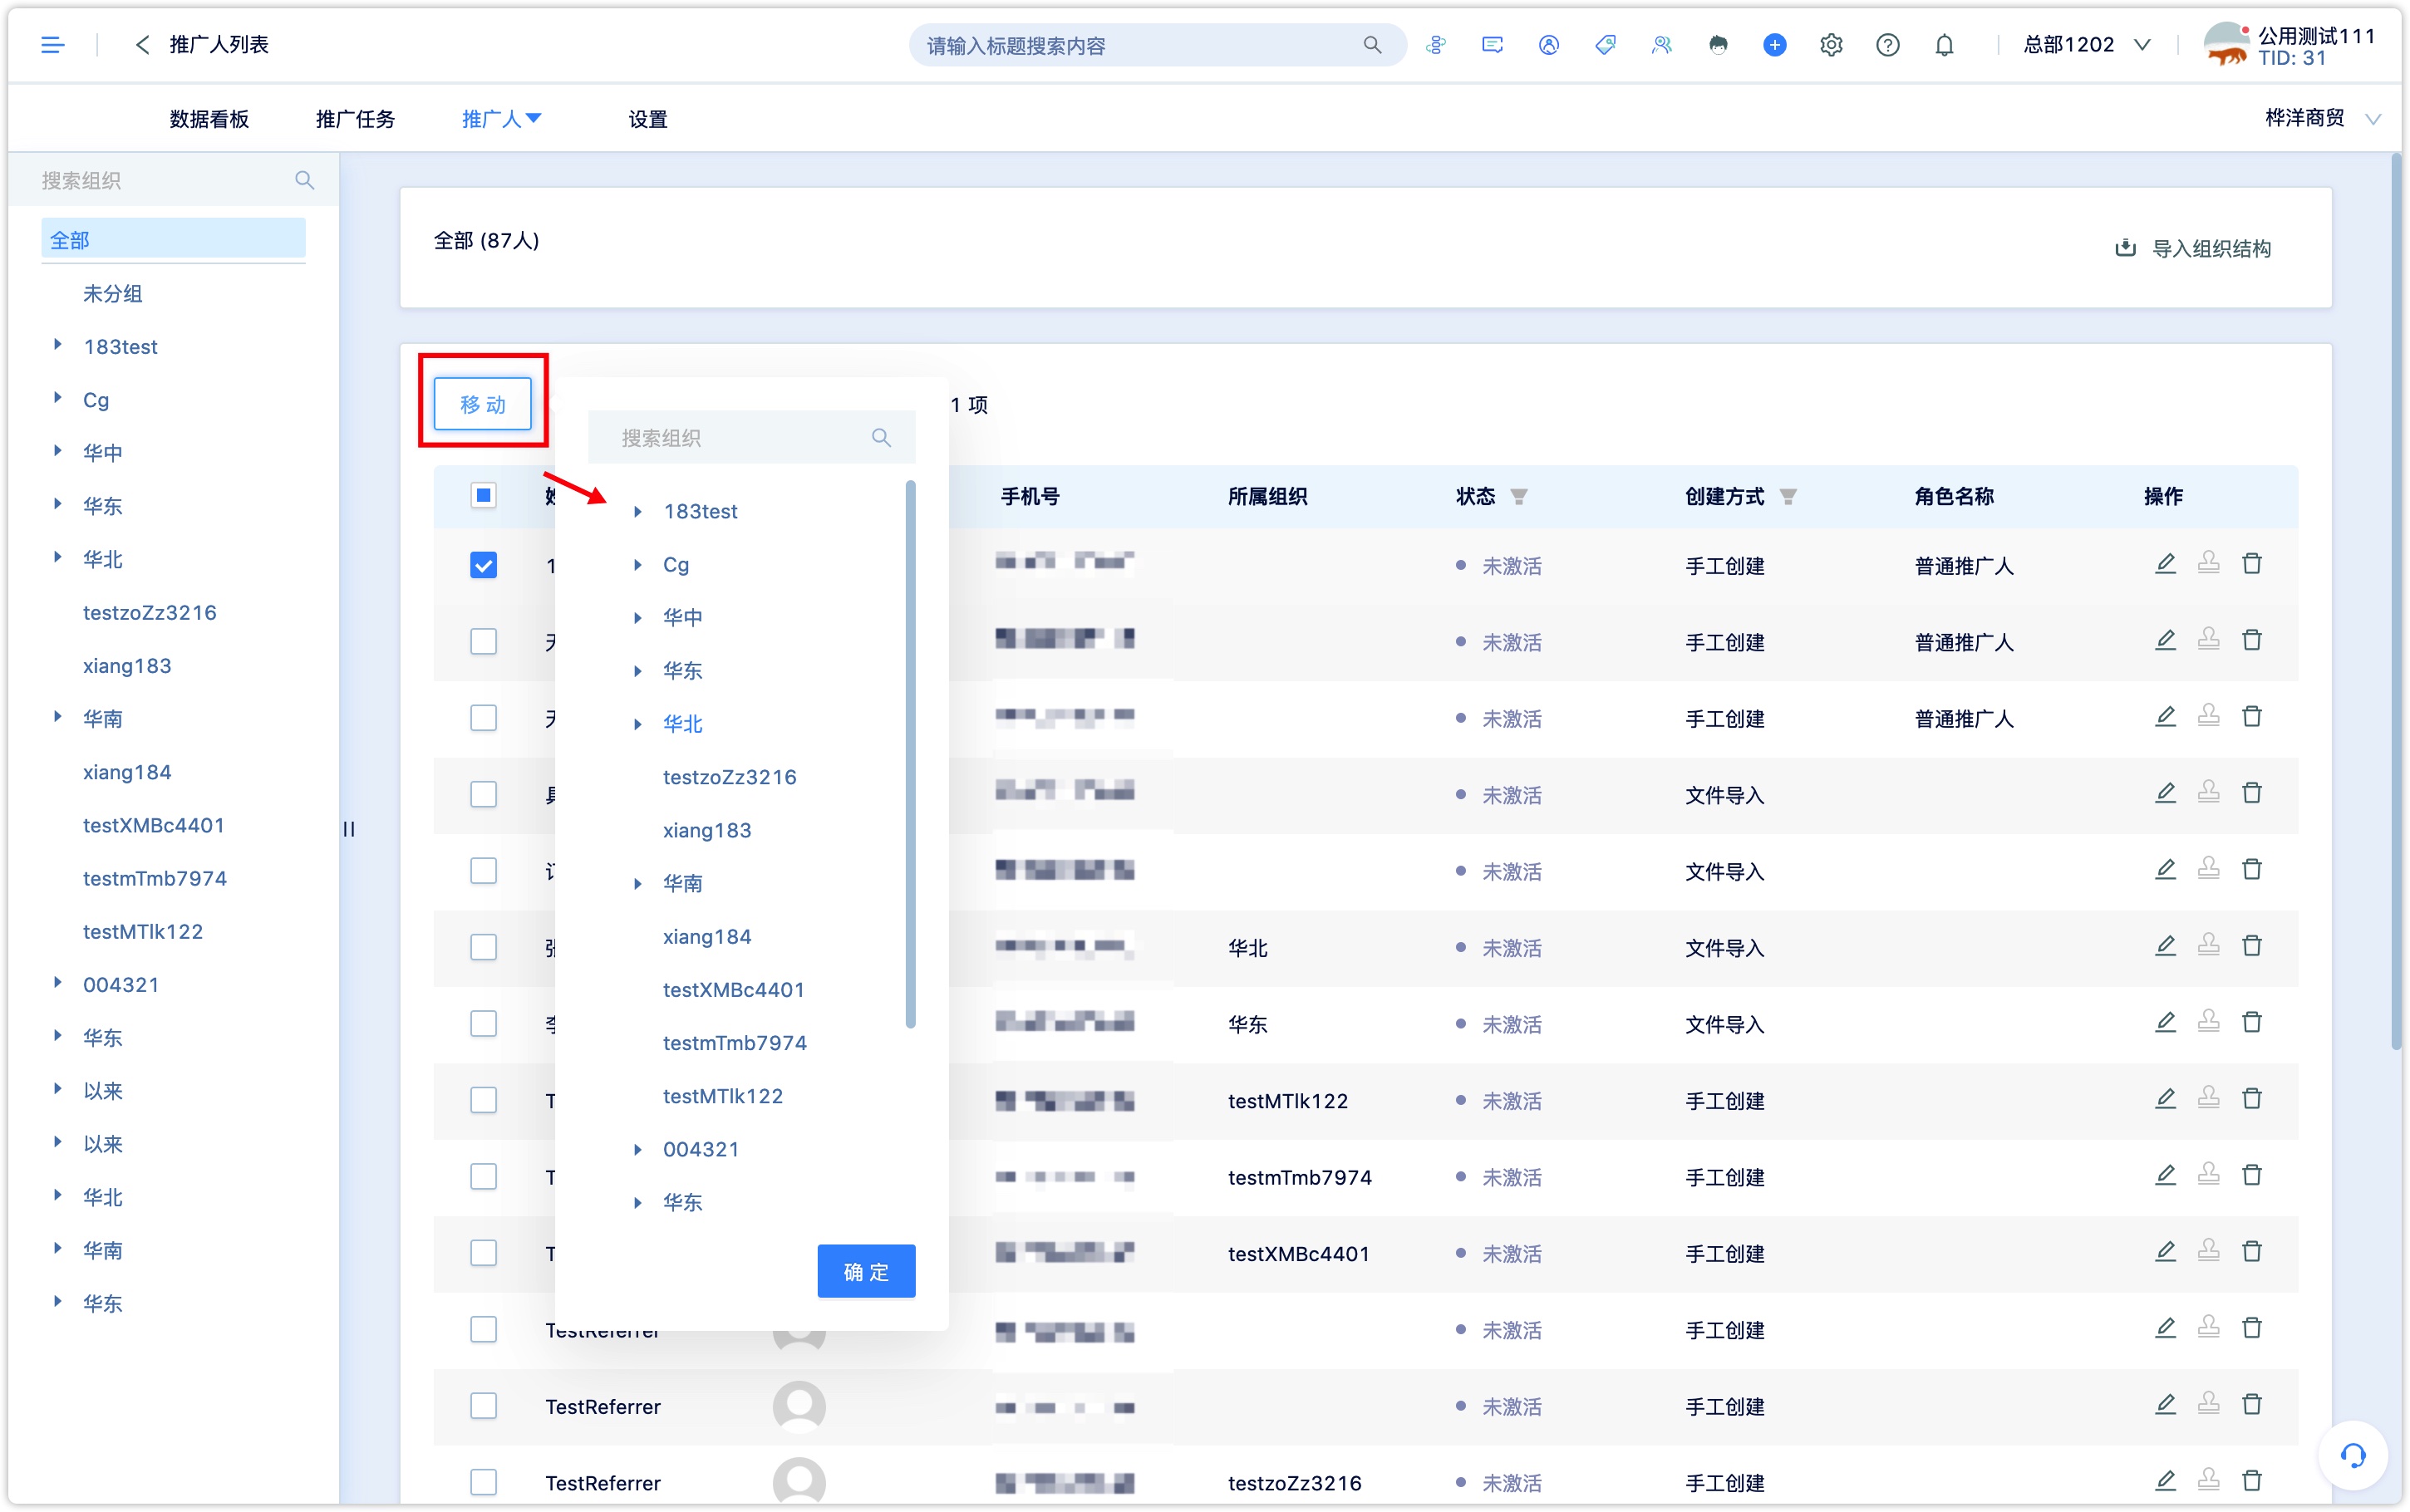
Task: Delete the testzoZz3216 row via trash icon
Action: pos(2252,1481)
